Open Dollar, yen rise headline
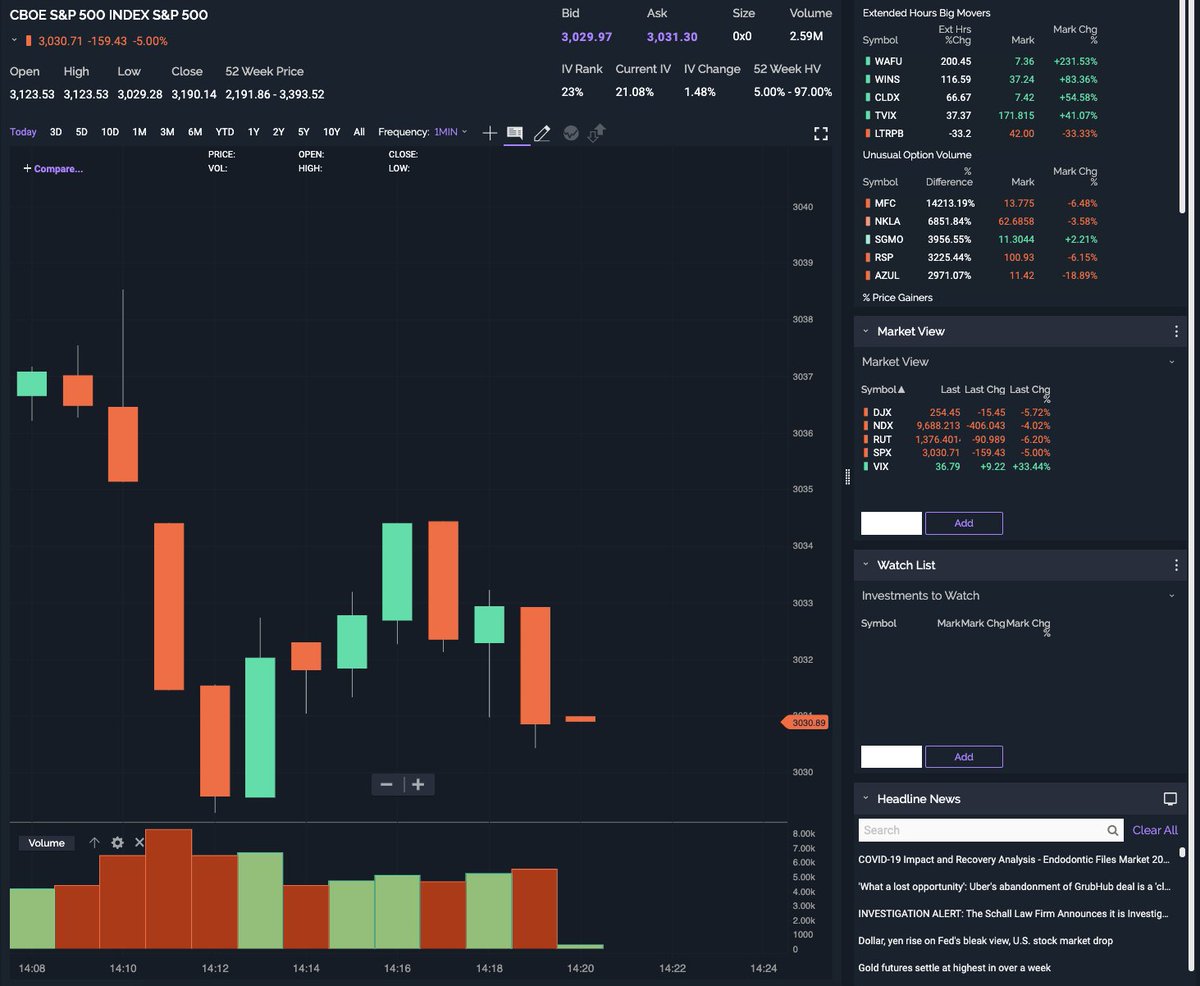 pyautogui.click(x=986, y=941)
